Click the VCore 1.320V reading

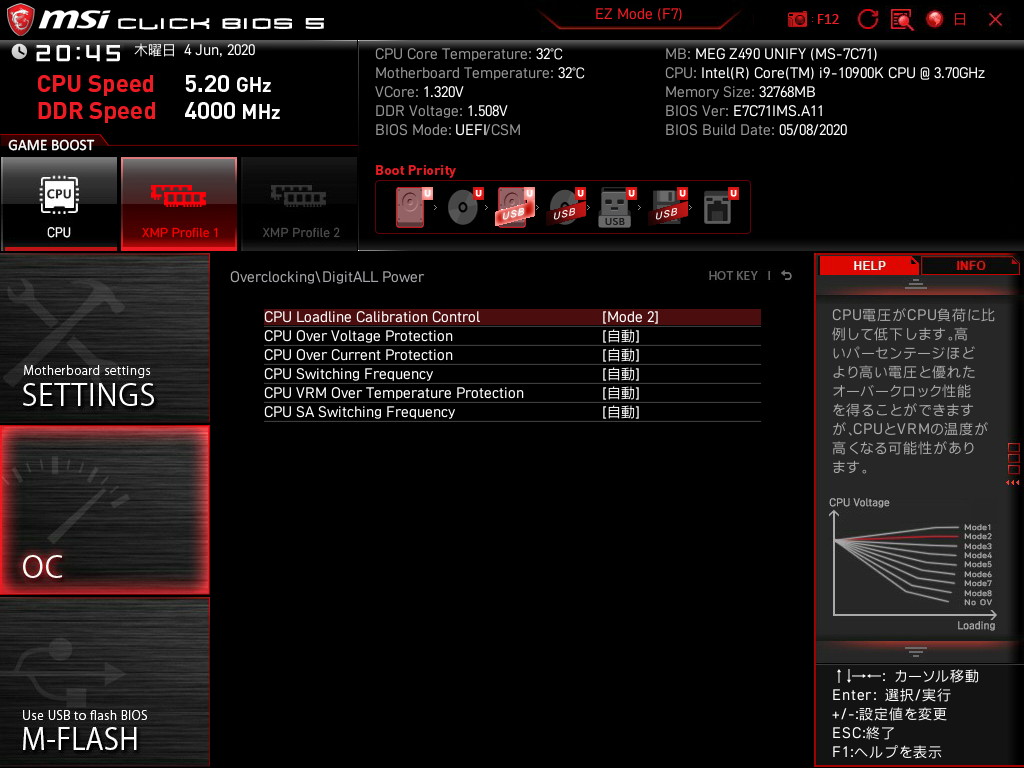(x=419, y=92)
